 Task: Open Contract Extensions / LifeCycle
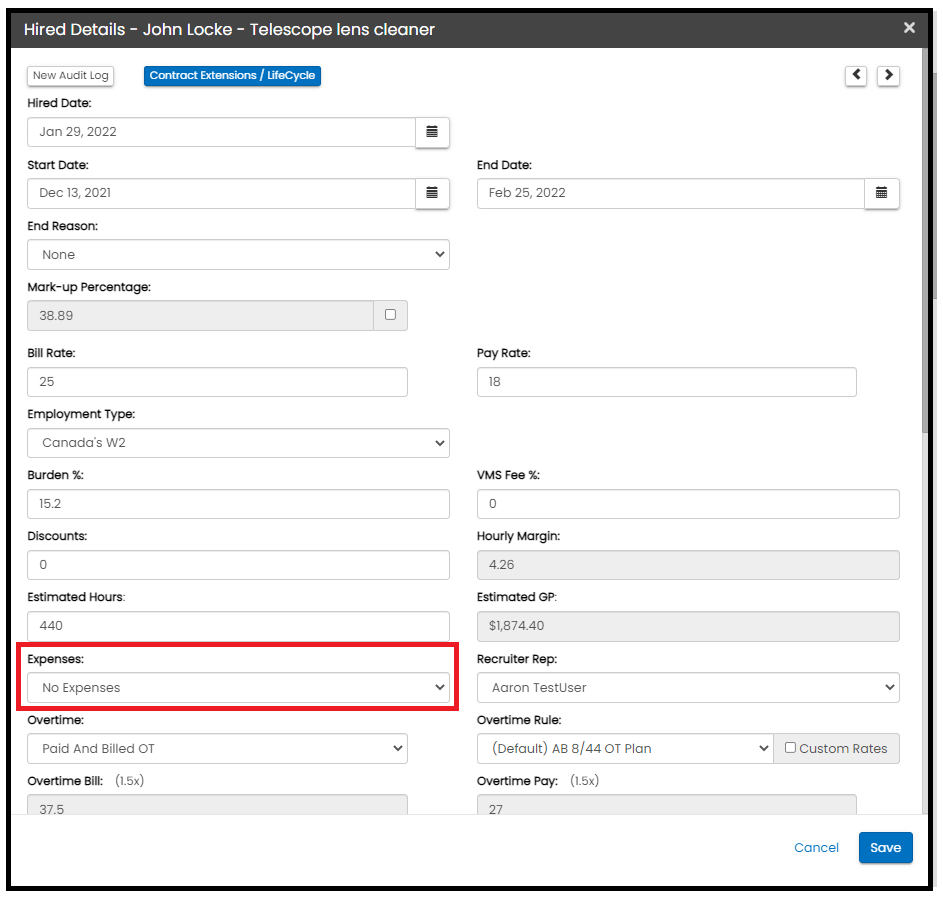232,76
